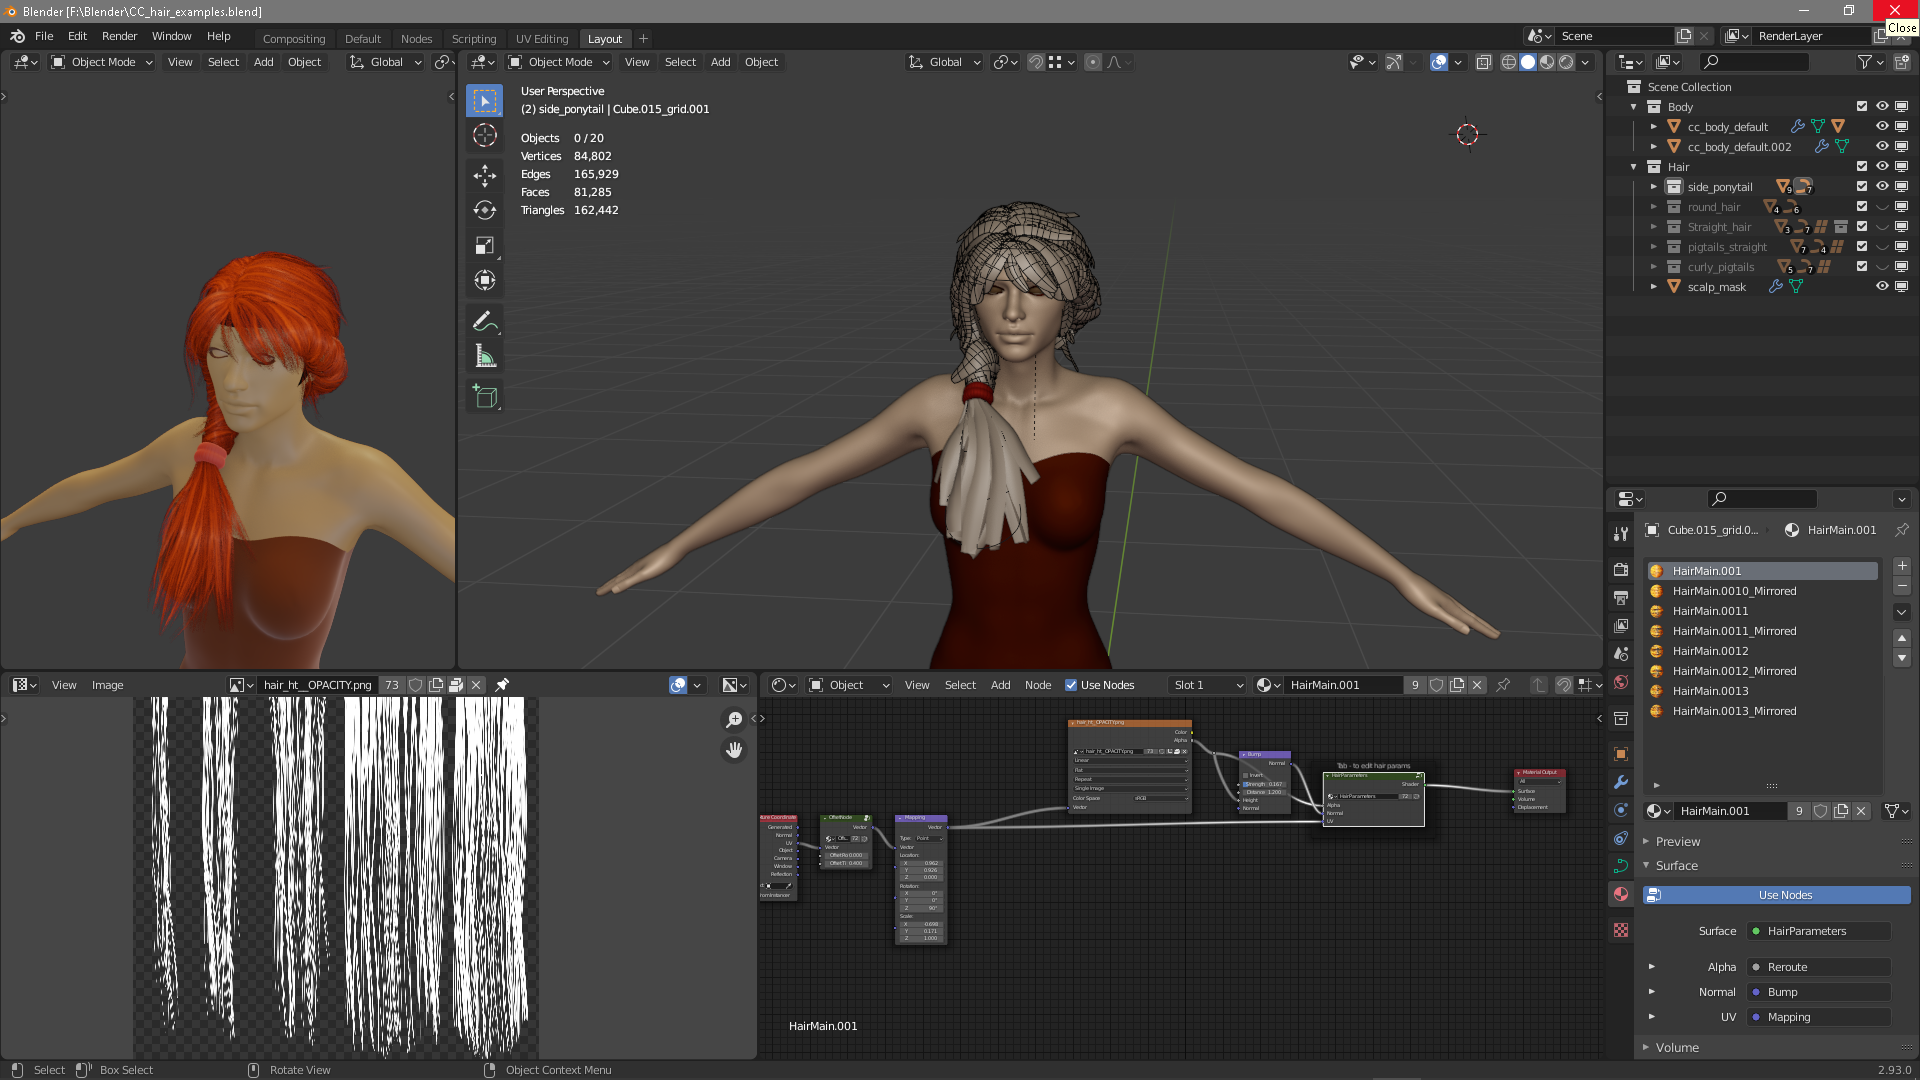Open Global orientation dropdown in main viewport

pos(945,62)
